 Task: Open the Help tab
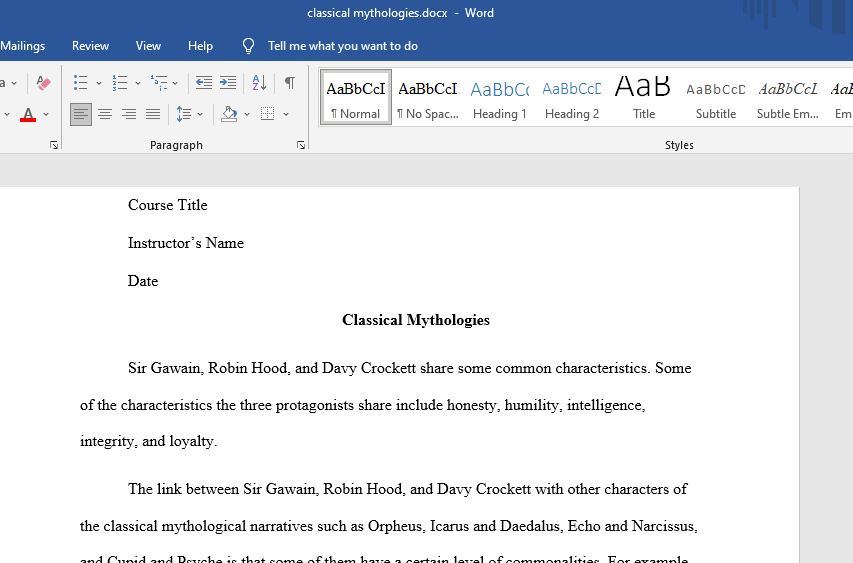[200, 46]
